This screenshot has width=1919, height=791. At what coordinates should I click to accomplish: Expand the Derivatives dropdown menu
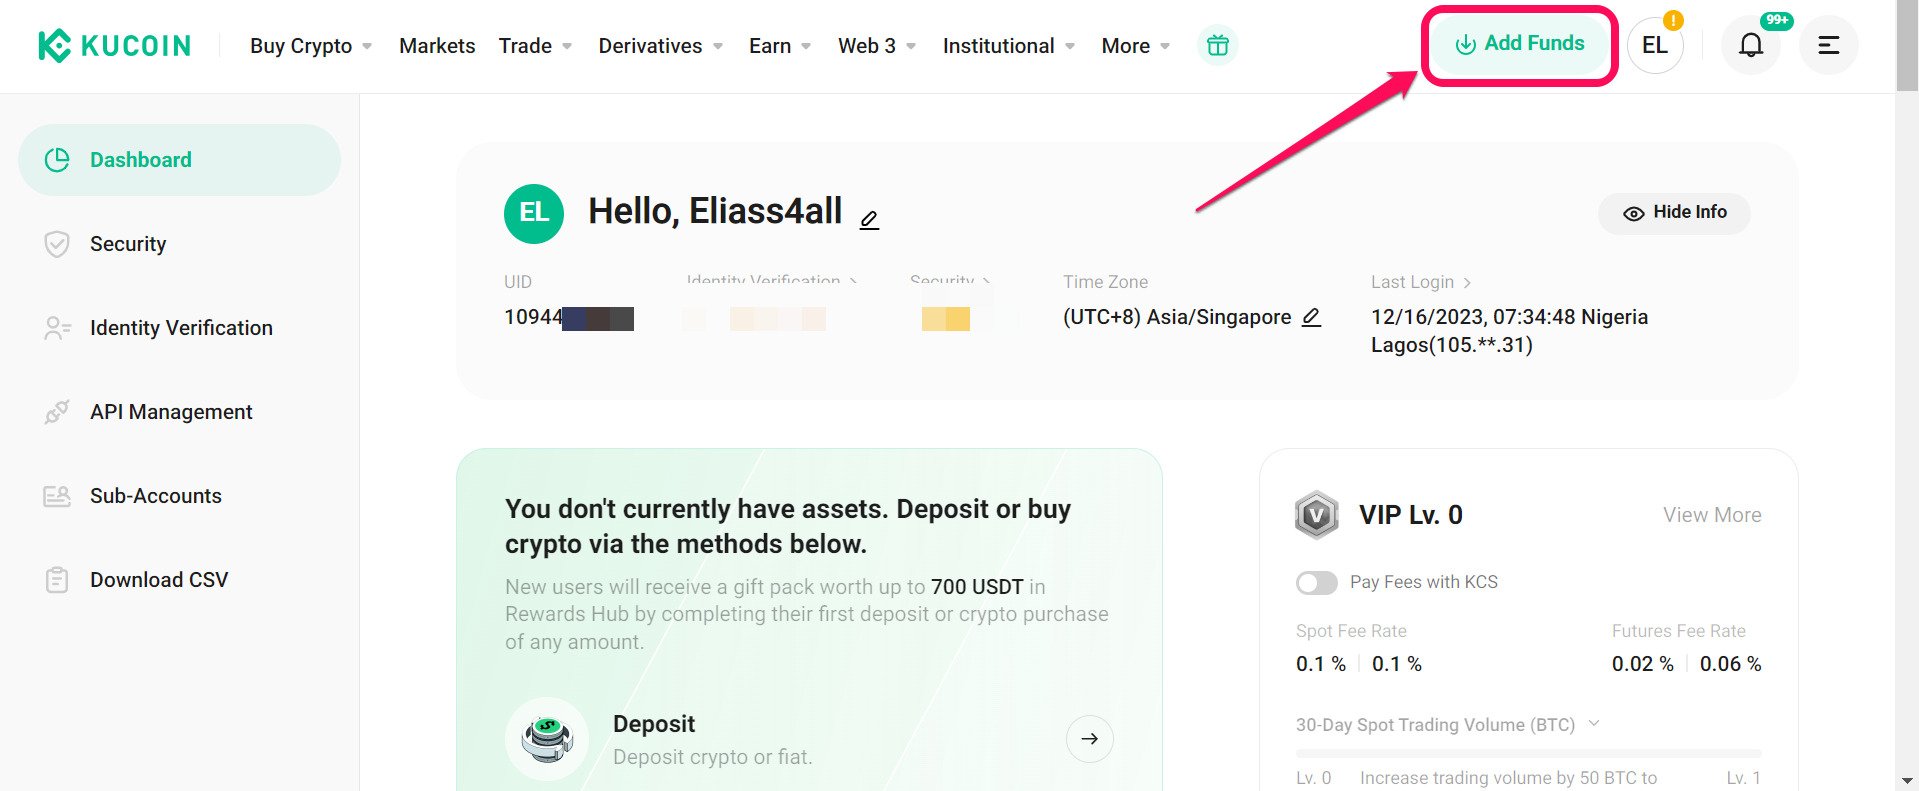[x=660, y=46]
